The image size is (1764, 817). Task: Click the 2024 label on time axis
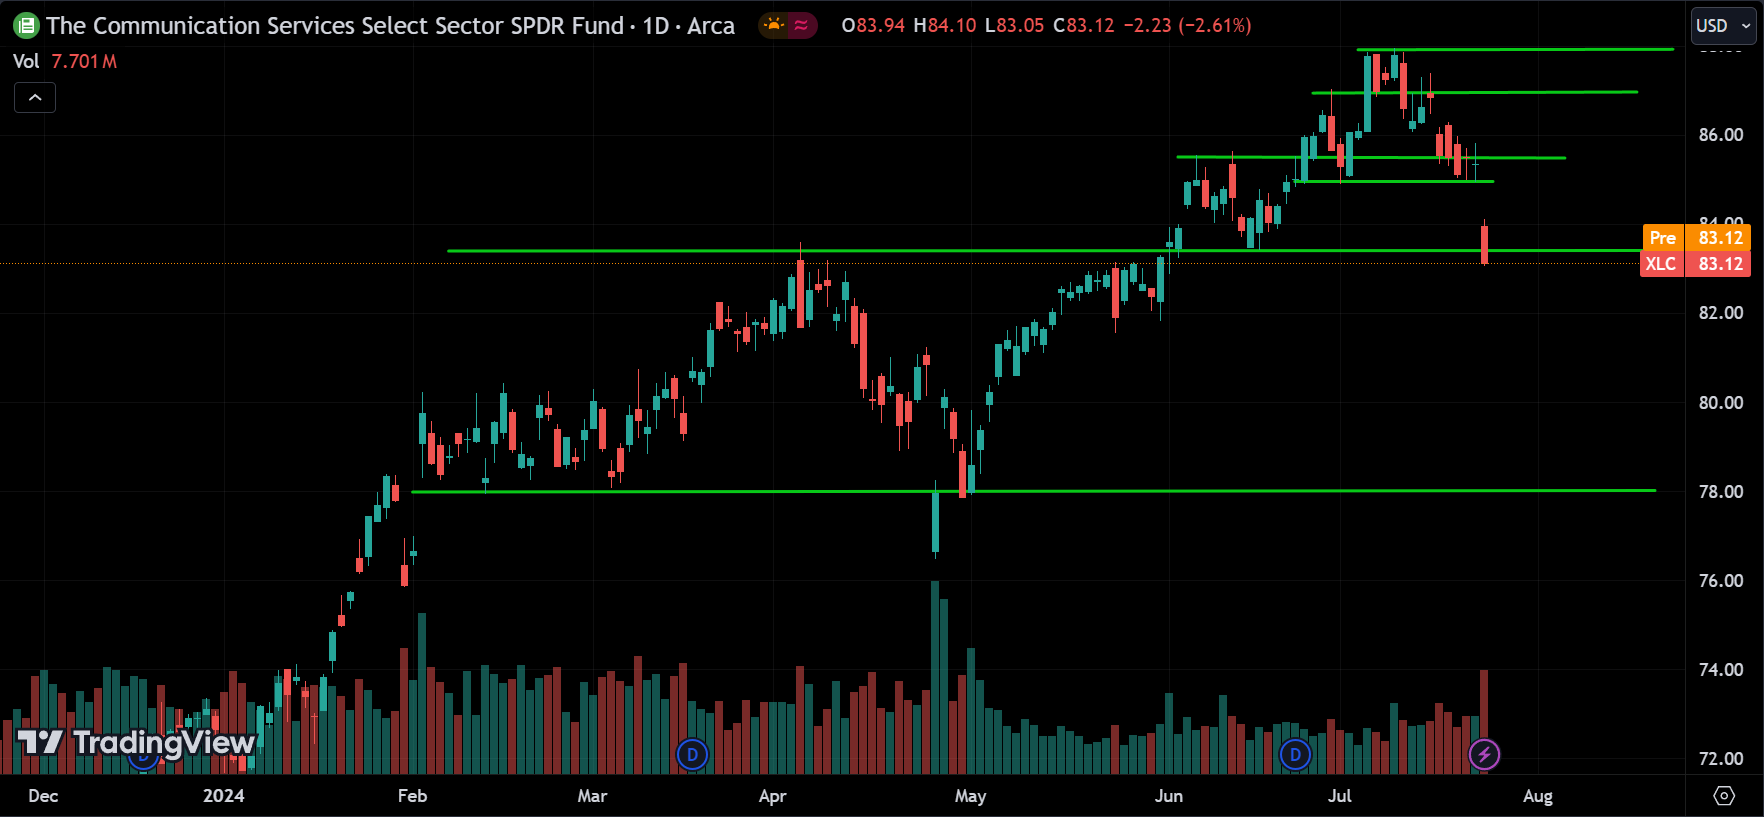coord(223,796)
